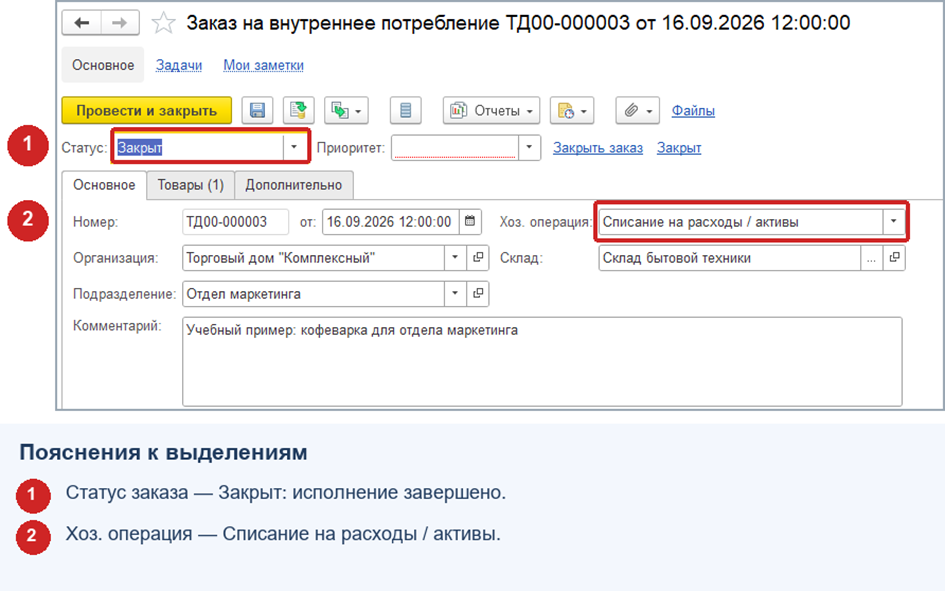945x591 pixels.
Task: Add document to favorites with star icon
Action: click(163, 23)
